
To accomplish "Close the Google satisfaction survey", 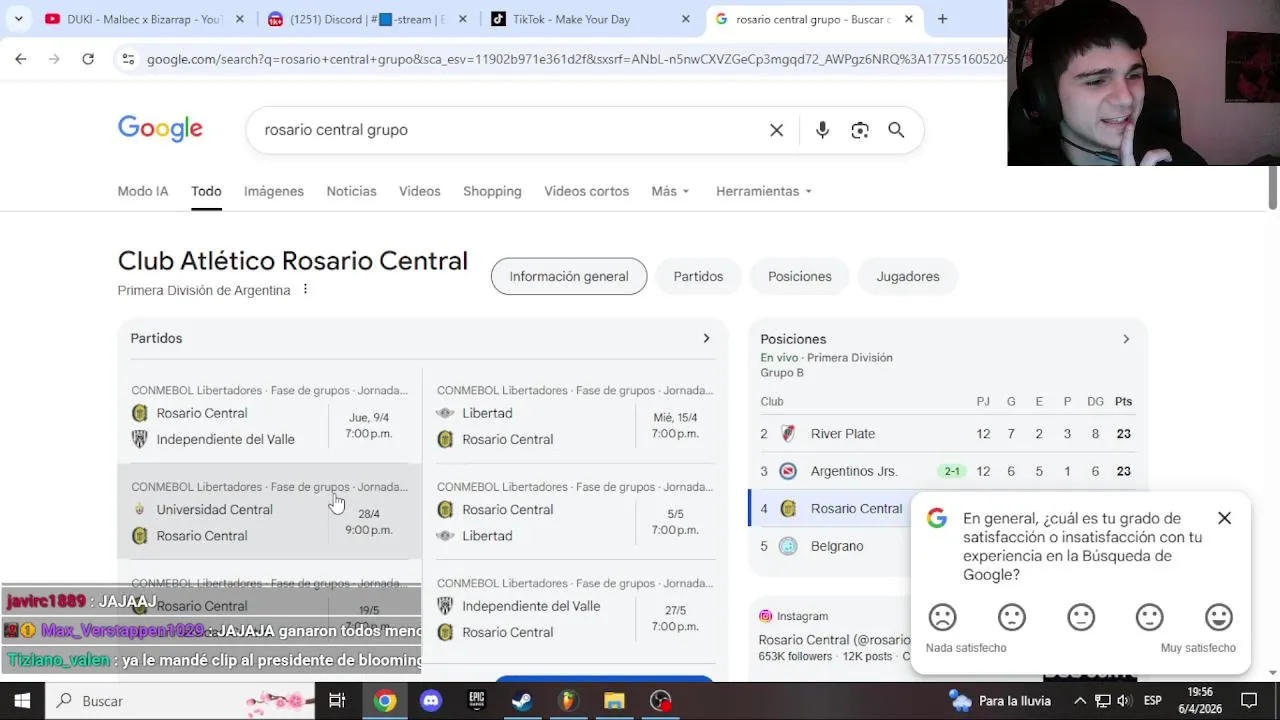I will (x=1224, y=518).
